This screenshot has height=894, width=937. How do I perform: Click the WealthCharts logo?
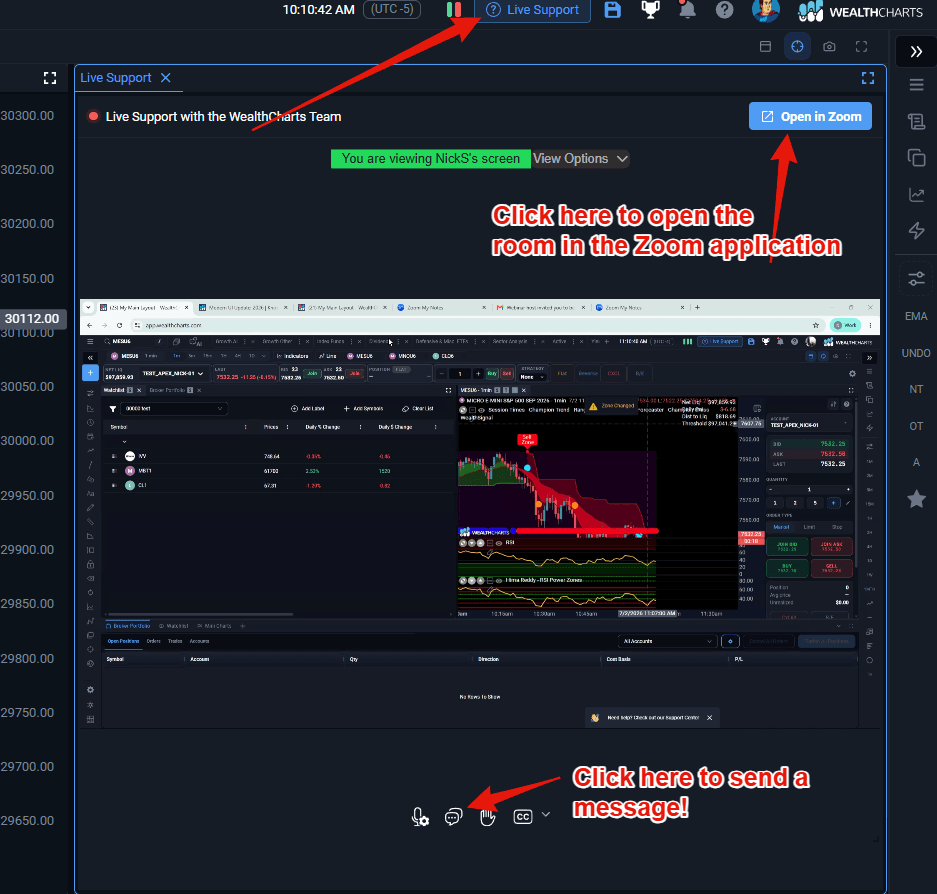861,11
